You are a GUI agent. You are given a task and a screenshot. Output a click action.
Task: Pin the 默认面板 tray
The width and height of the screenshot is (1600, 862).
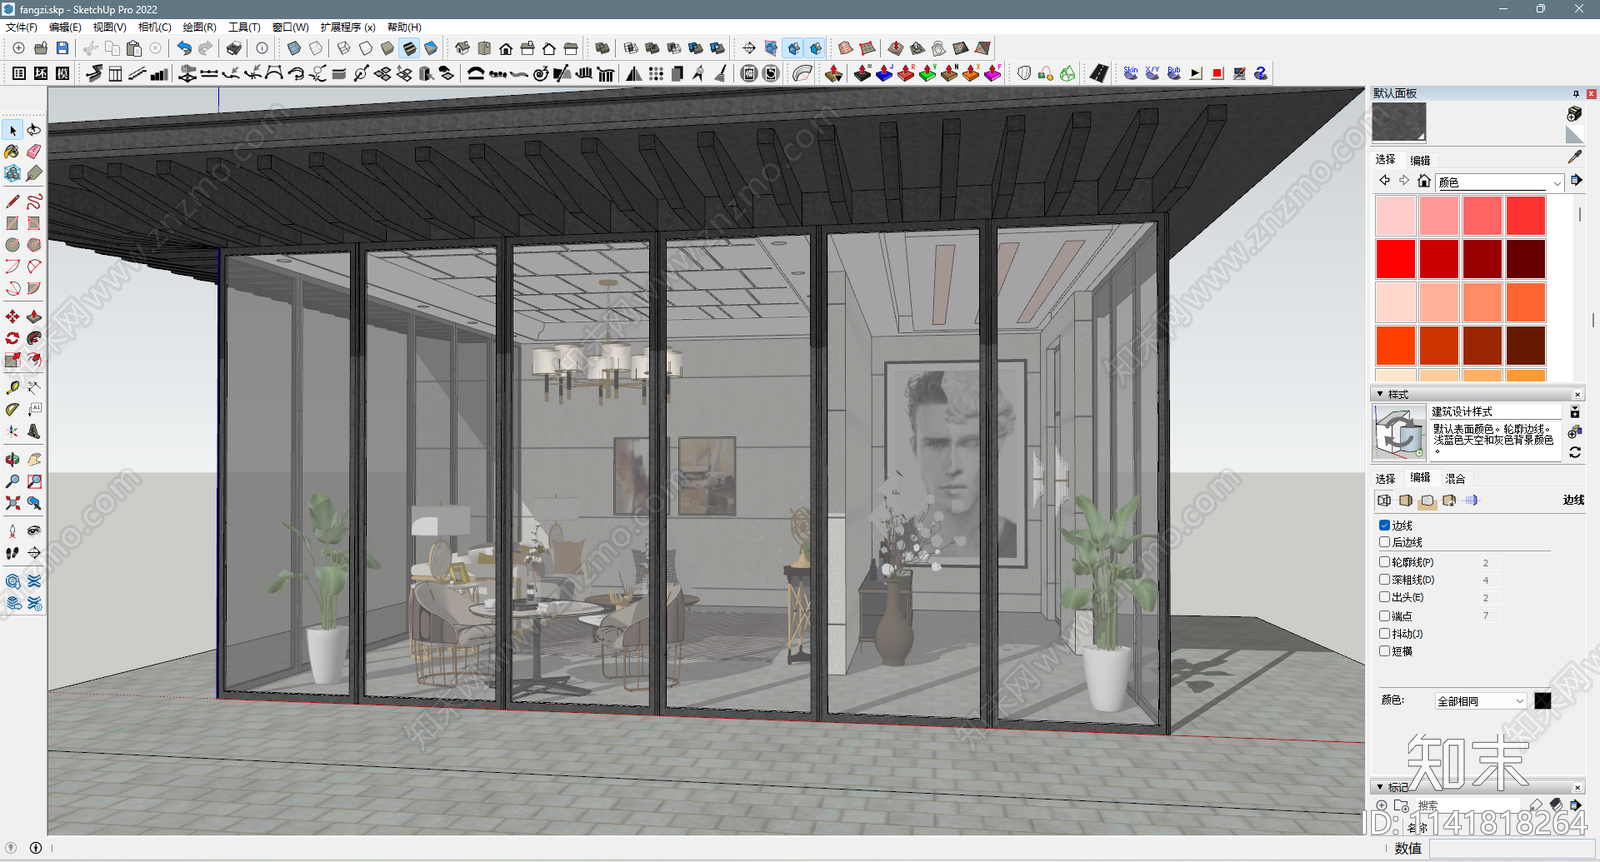(1576, 94)
